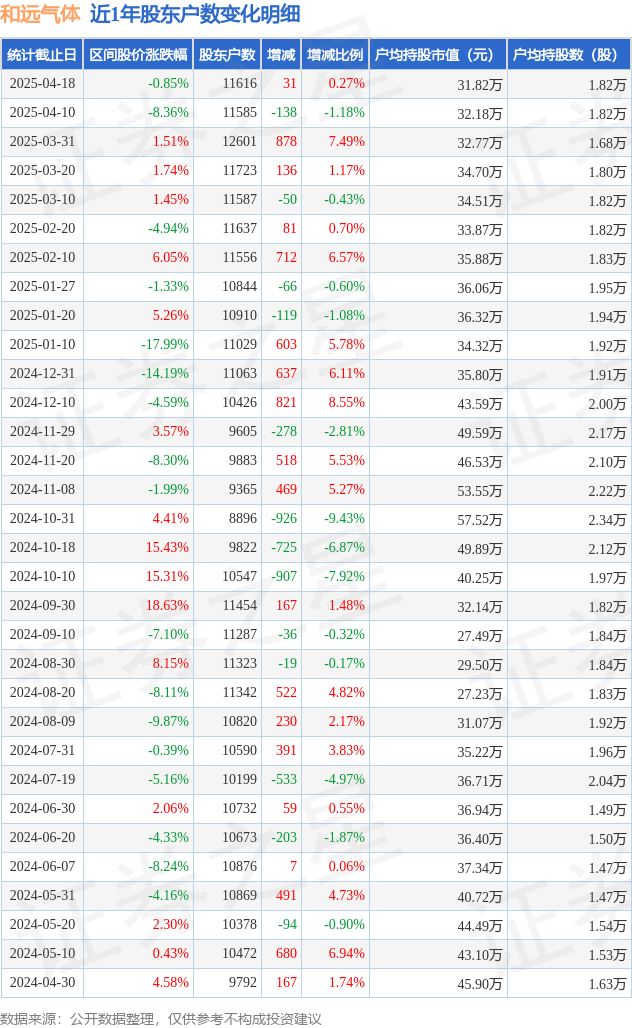The height and width of the screenshot is (1028, 632).
Task: Select the 57.52万 market value cell
Action: coord(480,519)
